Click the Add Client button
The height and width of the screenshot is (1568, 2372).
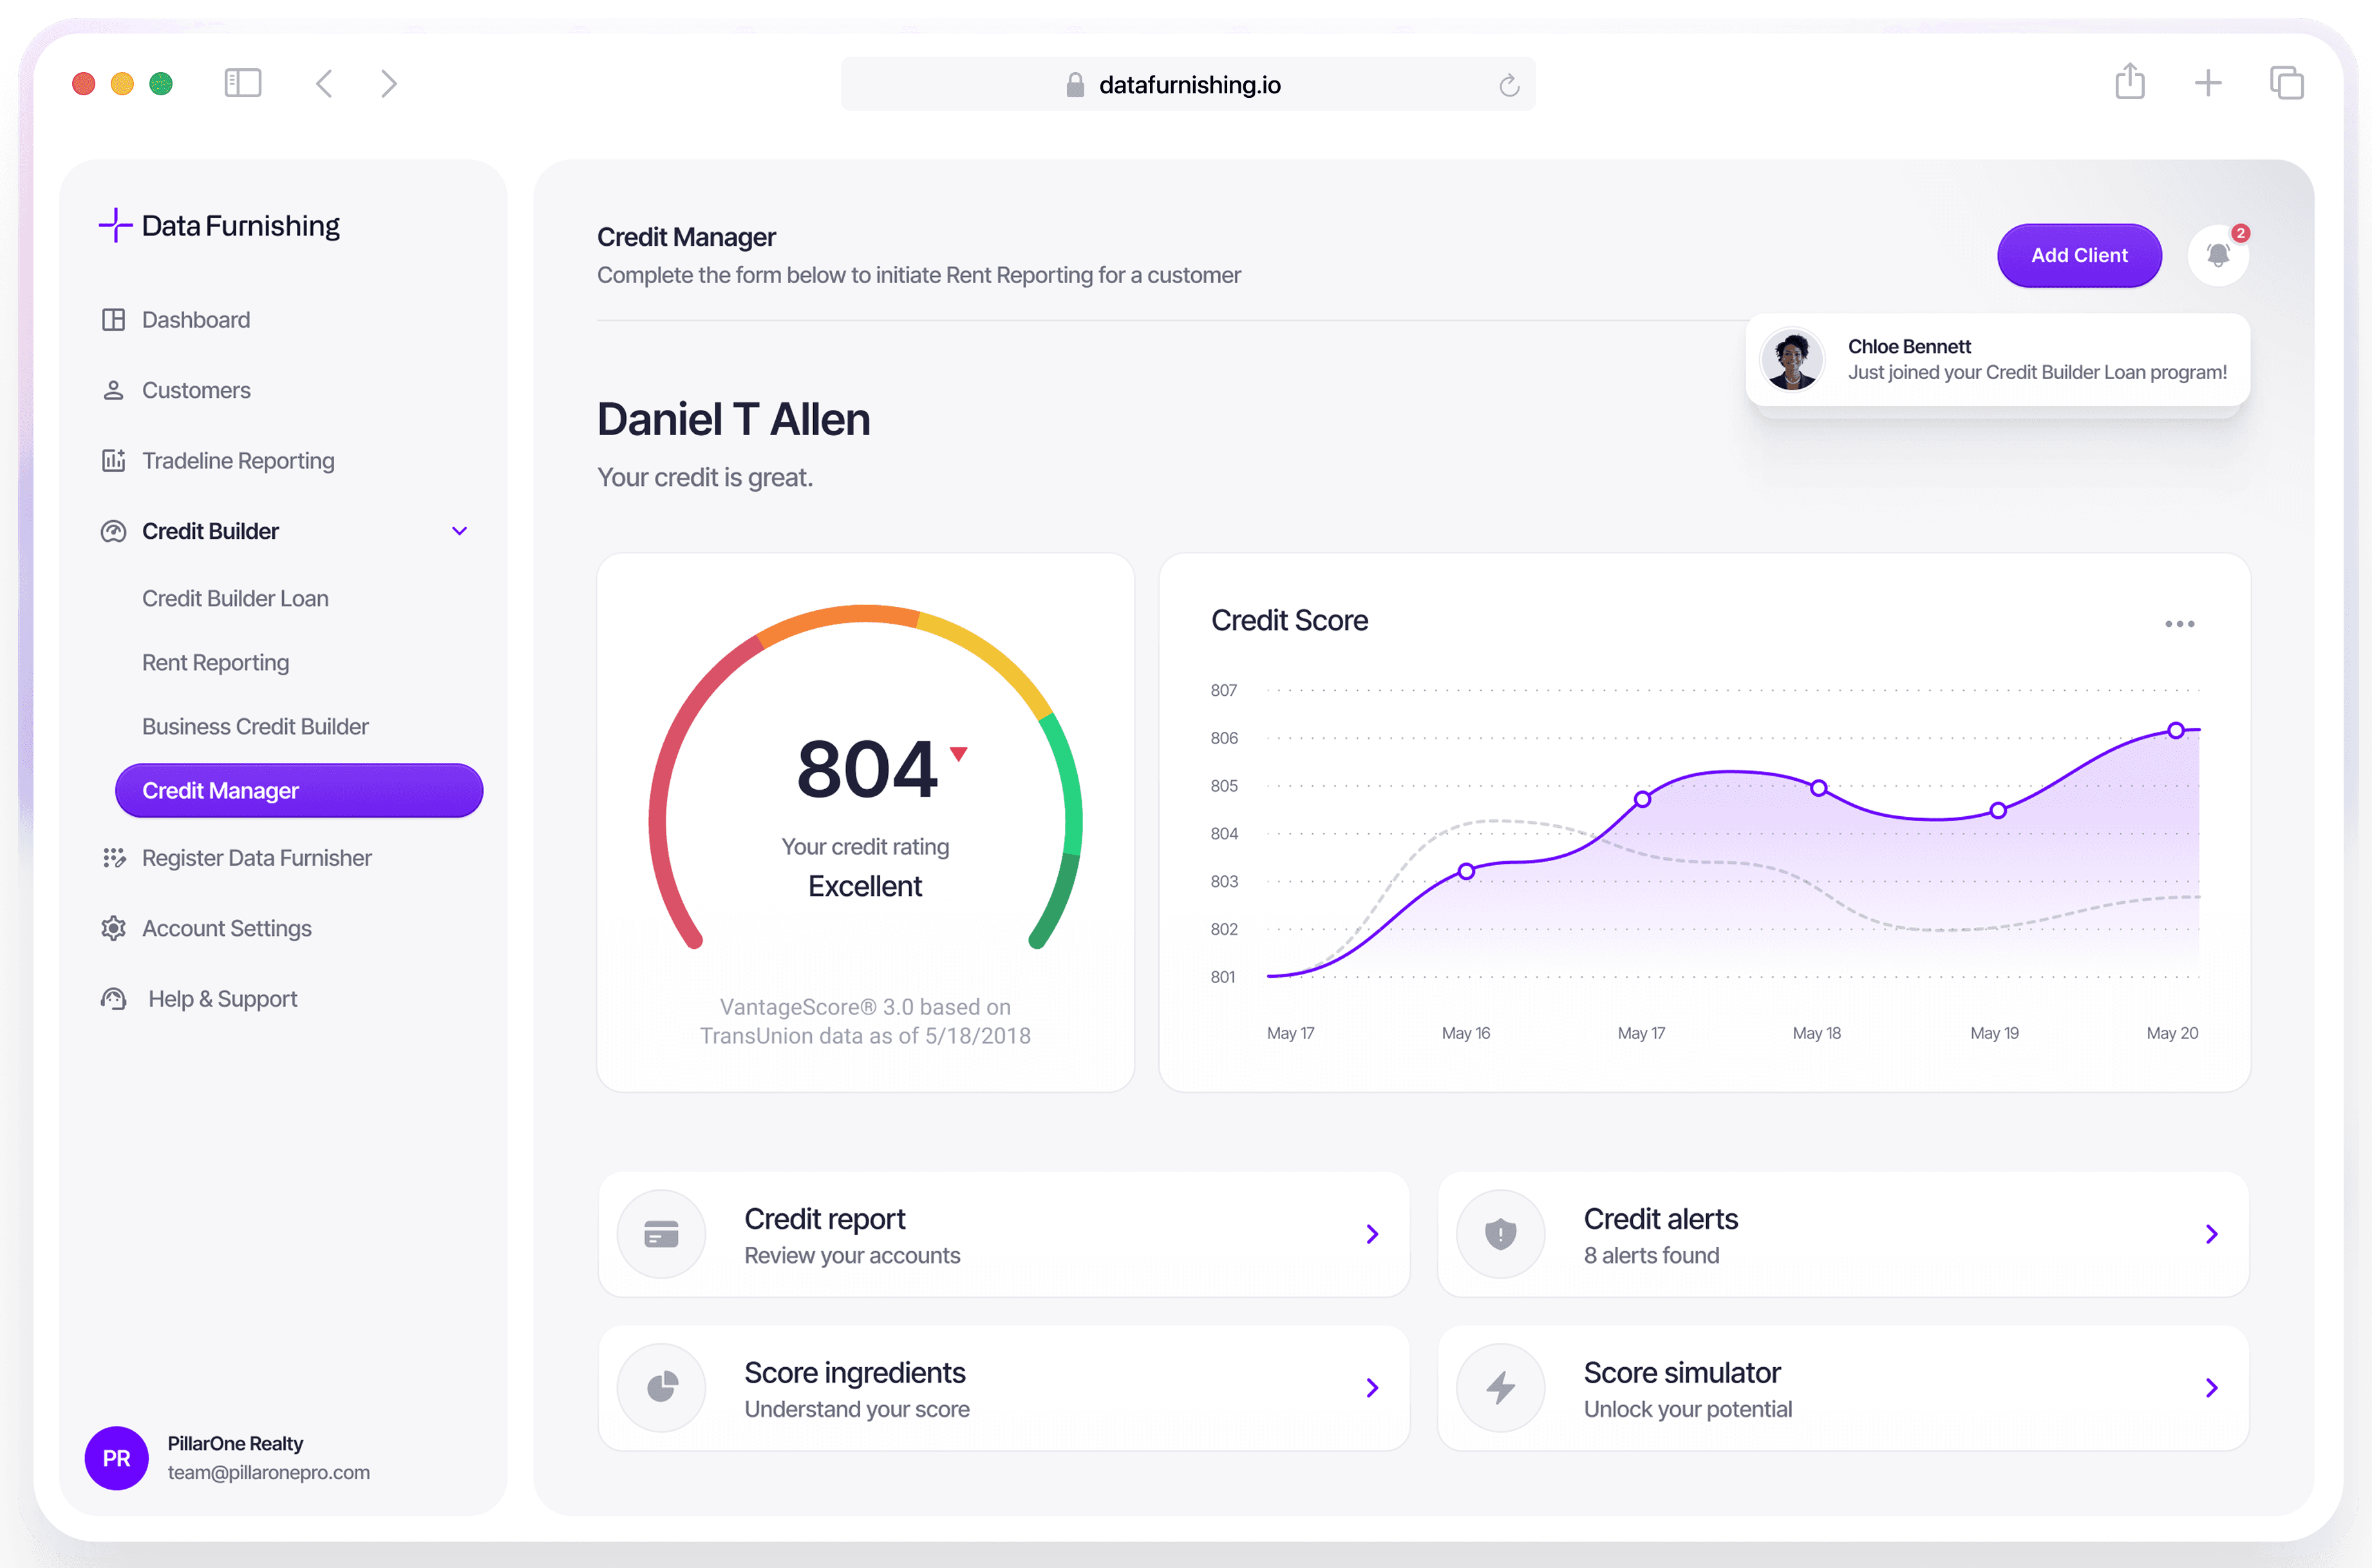tap(2079, 255)
